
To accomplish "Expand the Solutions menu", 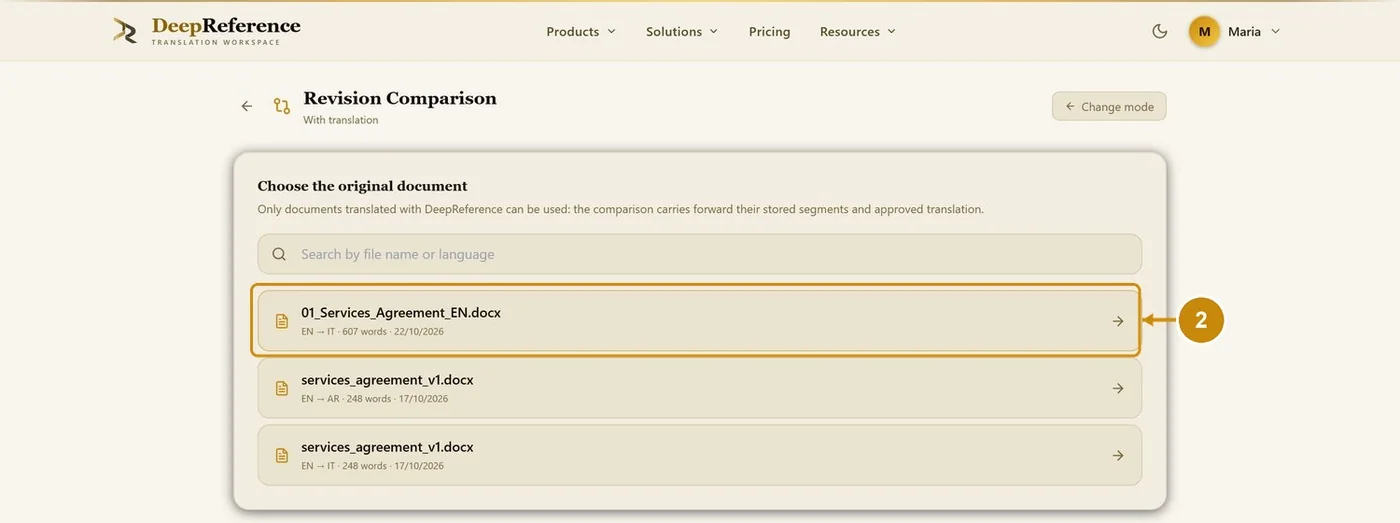I will click(682, 31).
